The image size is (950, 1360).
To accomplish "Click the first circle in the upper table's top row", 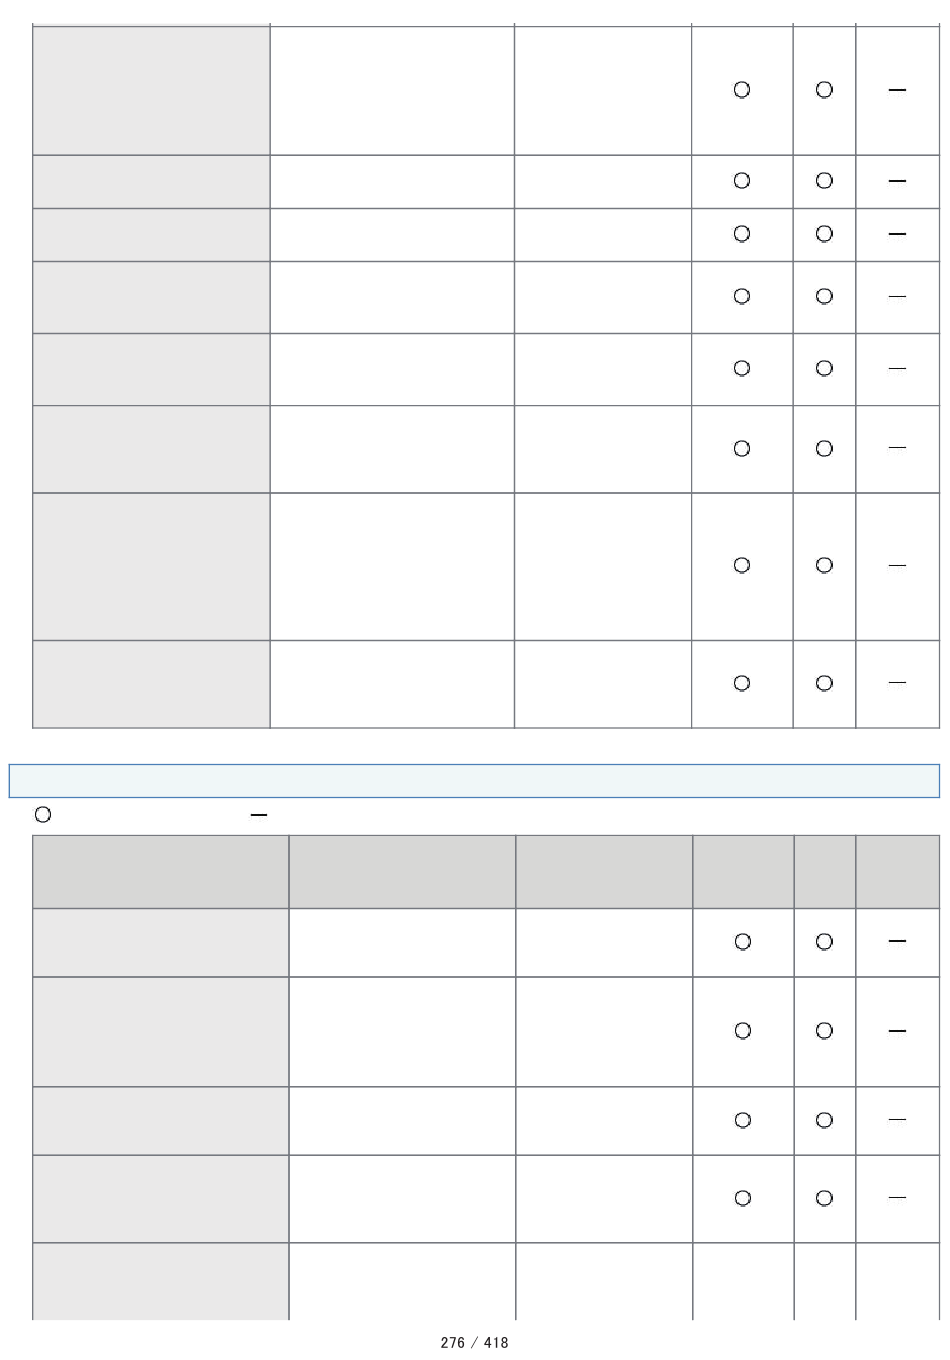I will pyautogui.click(x=742, y=90).
